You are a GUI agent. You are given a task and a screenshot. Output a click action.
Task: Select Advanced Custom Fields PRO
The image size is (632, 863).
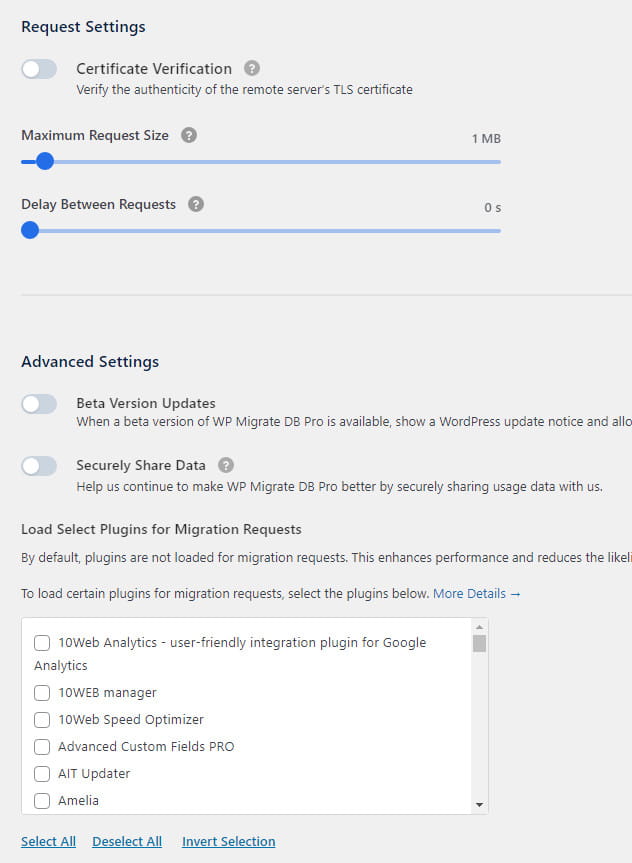point(42,746)
